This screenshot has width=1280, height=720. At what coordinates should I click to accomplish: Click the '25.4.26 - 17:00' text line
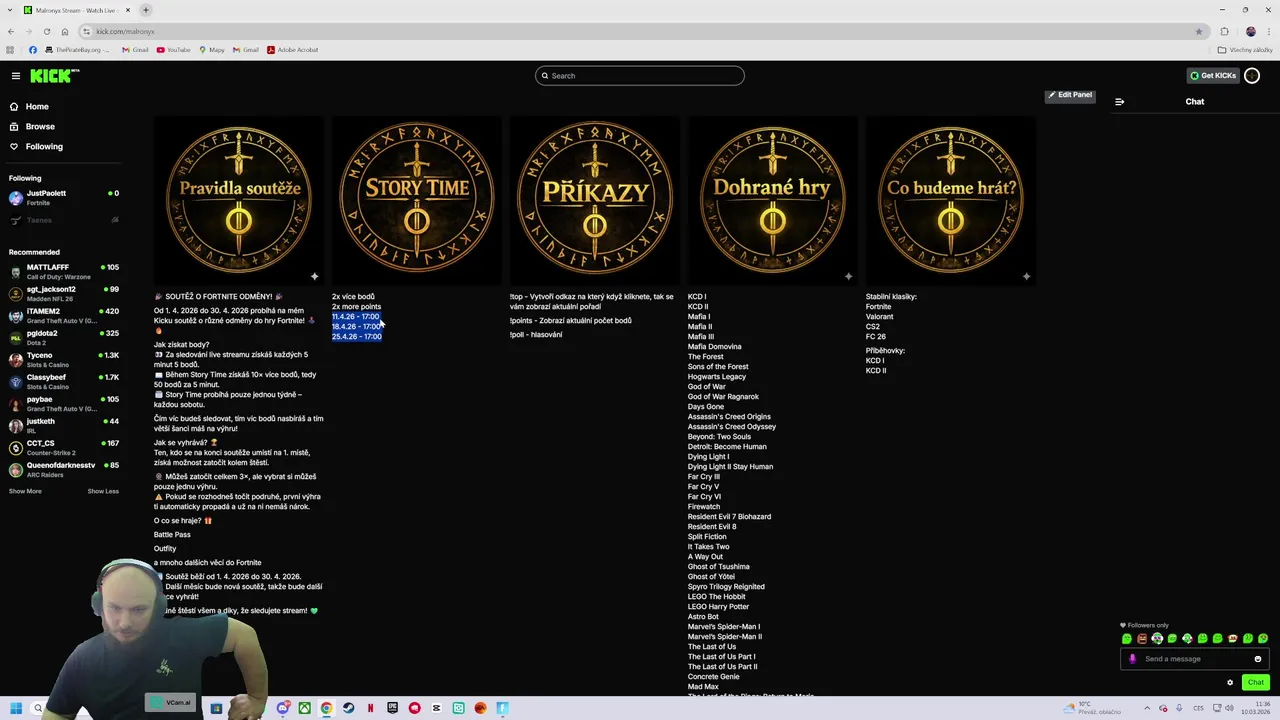pos(357,337)
